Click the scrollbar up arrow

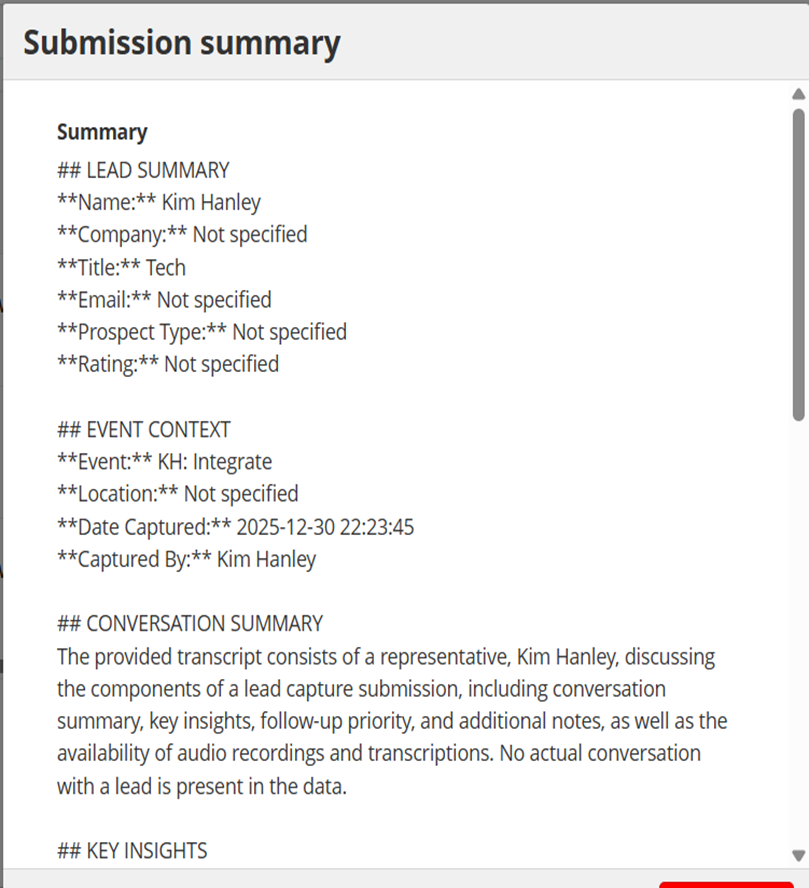pos(798,94)
